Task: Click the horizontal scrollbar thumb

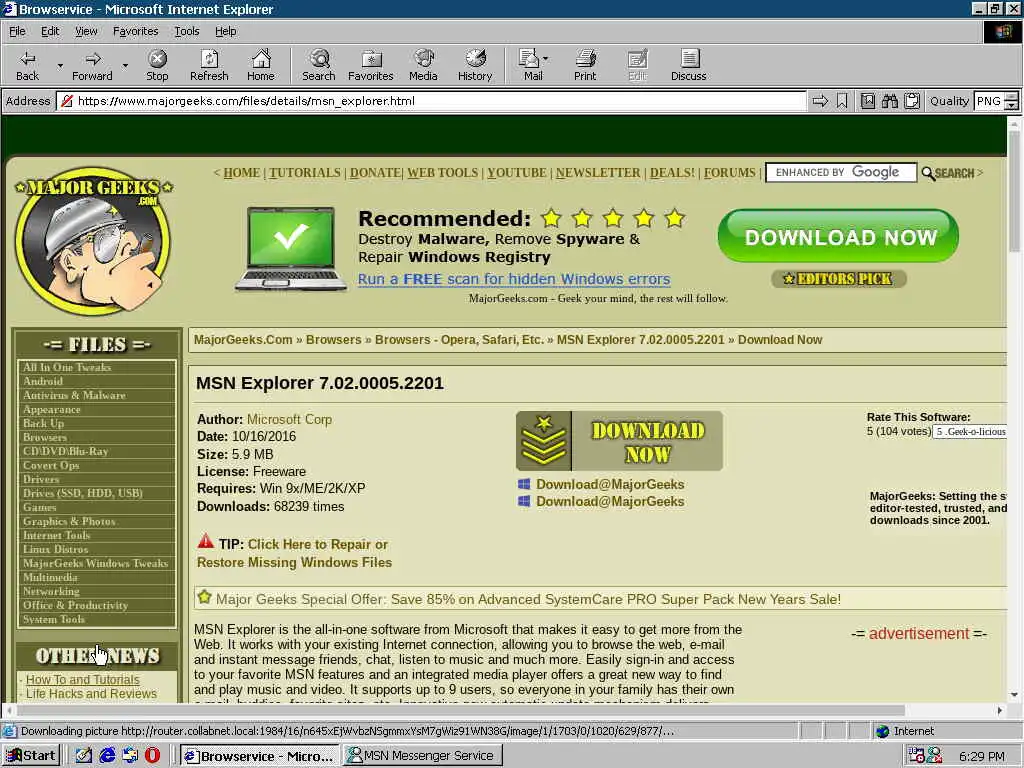Action: pyautogui.click(x=460, y=711)
